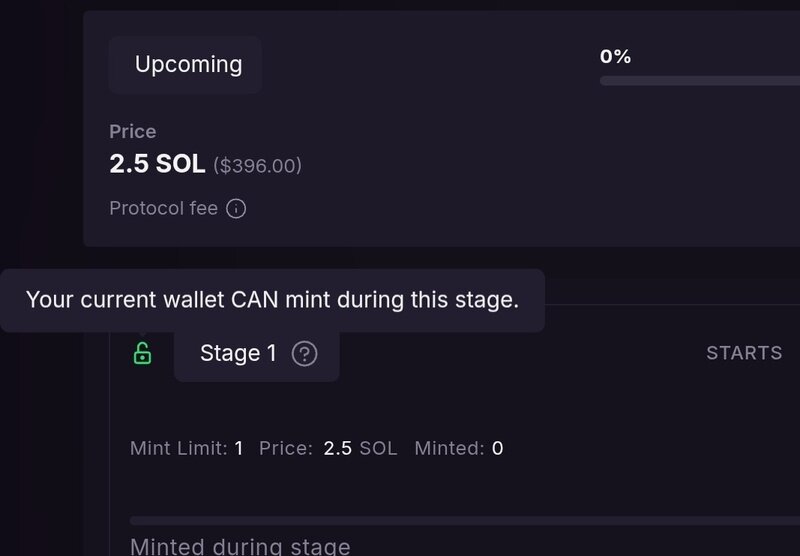Click the "Mint Limit:" label text
The image size is (800, 556).
click(179, 448)
